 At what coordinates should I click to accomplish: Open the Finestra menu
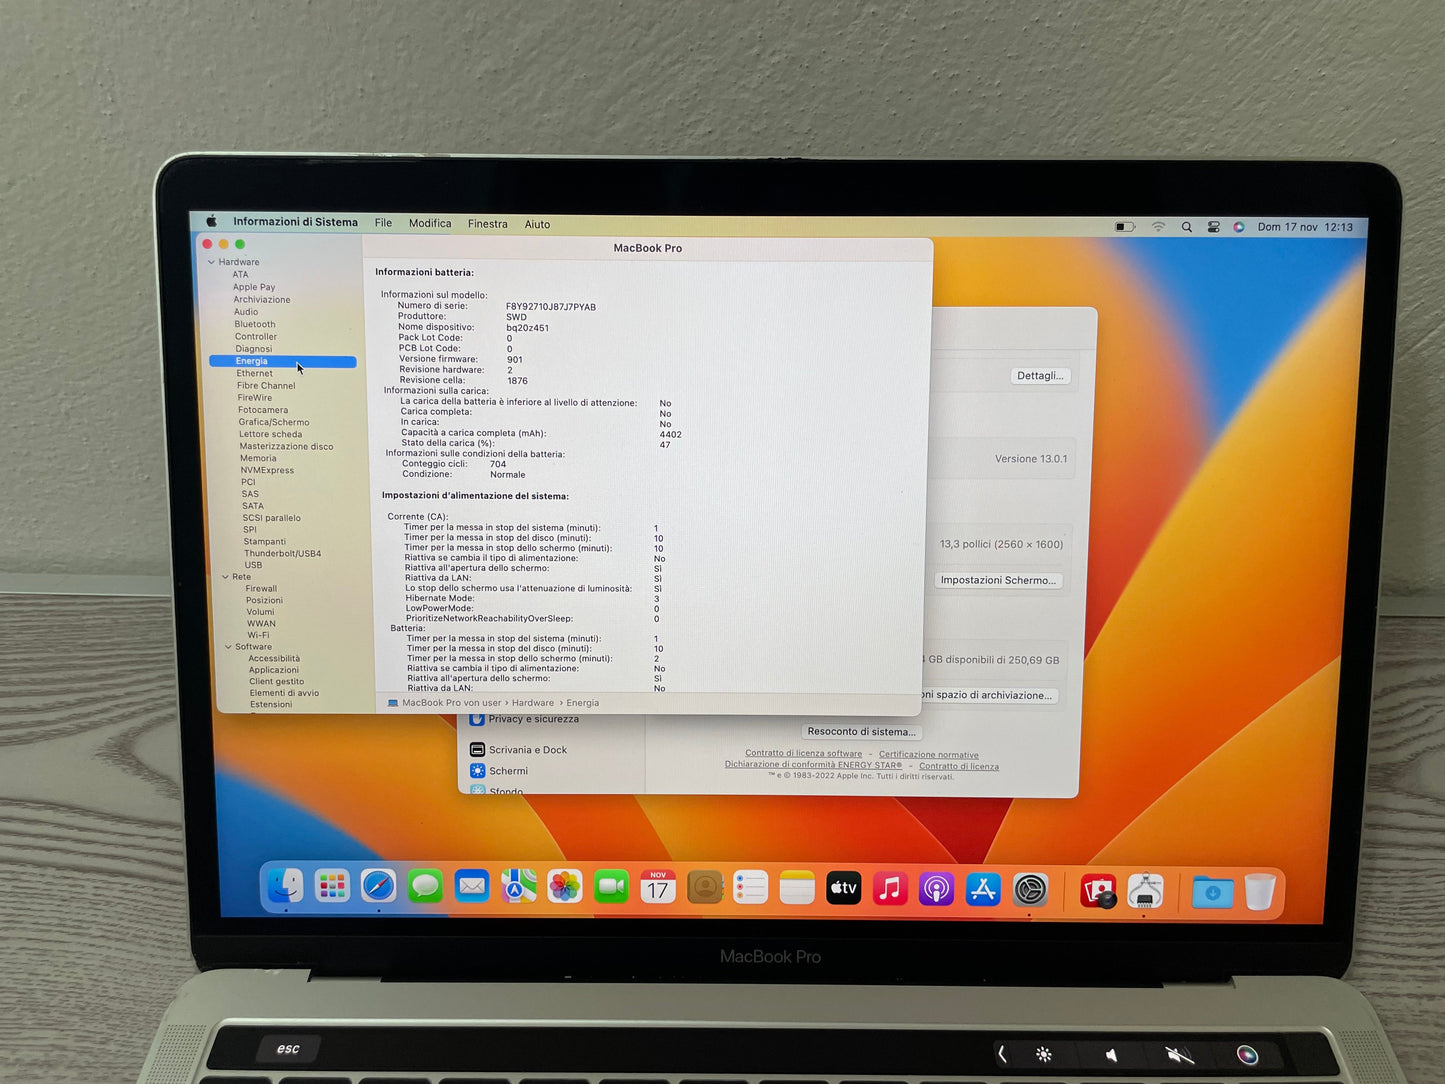point(488,224)
